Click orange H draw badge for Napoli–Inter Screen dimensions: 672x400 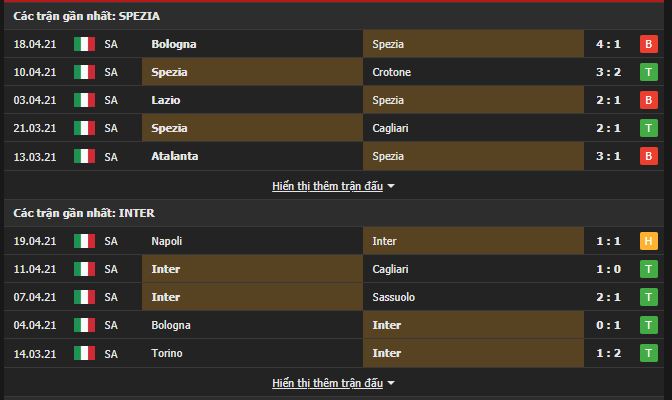point(648,241)
